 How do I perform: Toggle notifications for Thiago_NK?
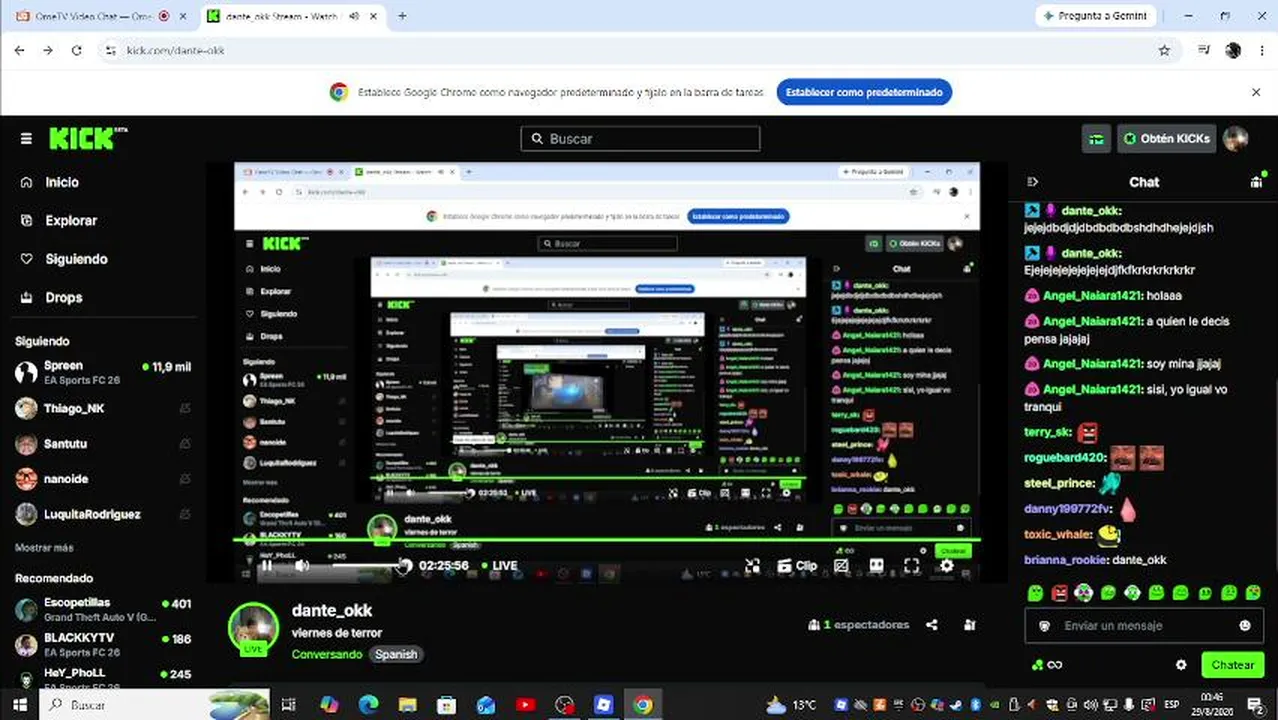click(185, 408)
